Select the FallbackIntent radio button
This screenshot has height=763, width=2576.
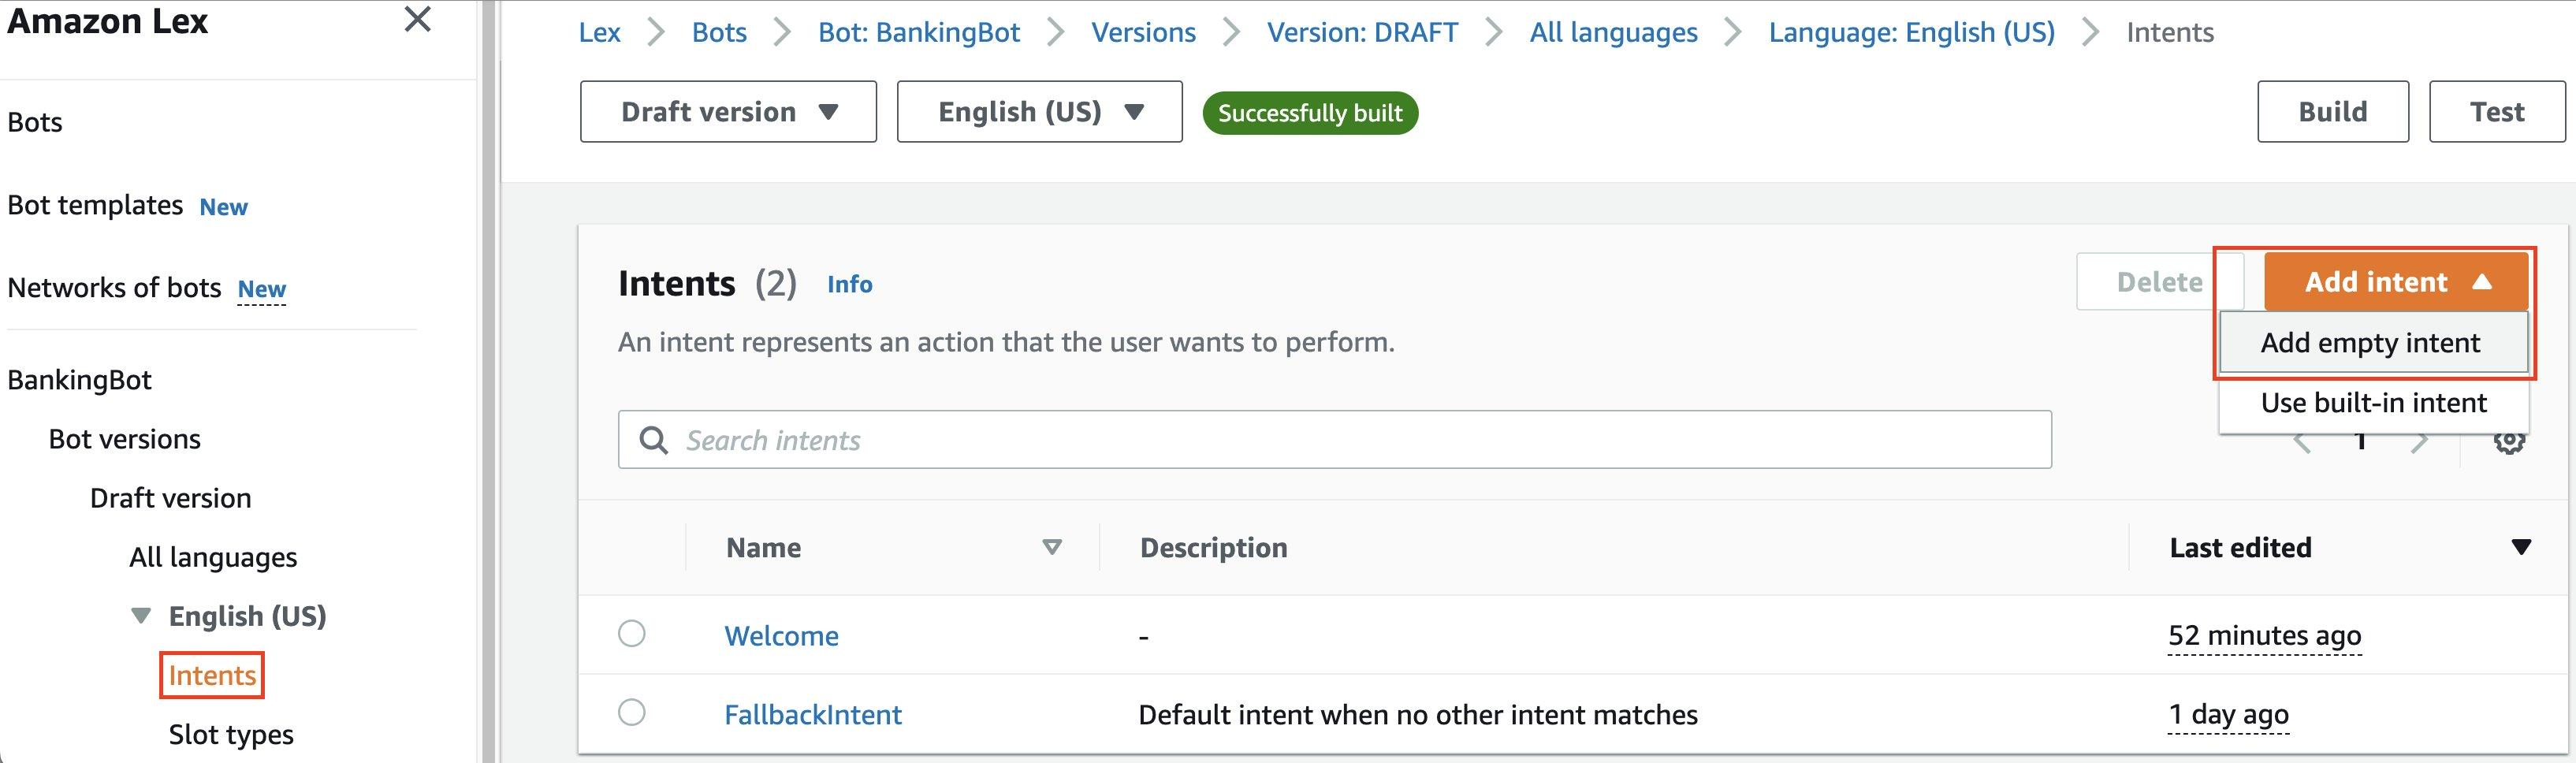coord(631,713)
